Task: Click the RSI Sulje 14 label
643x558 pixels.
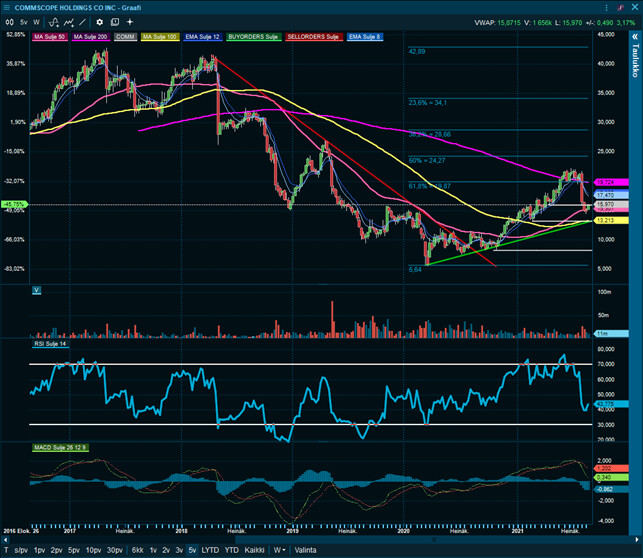Action: click(x=53, y=344)
